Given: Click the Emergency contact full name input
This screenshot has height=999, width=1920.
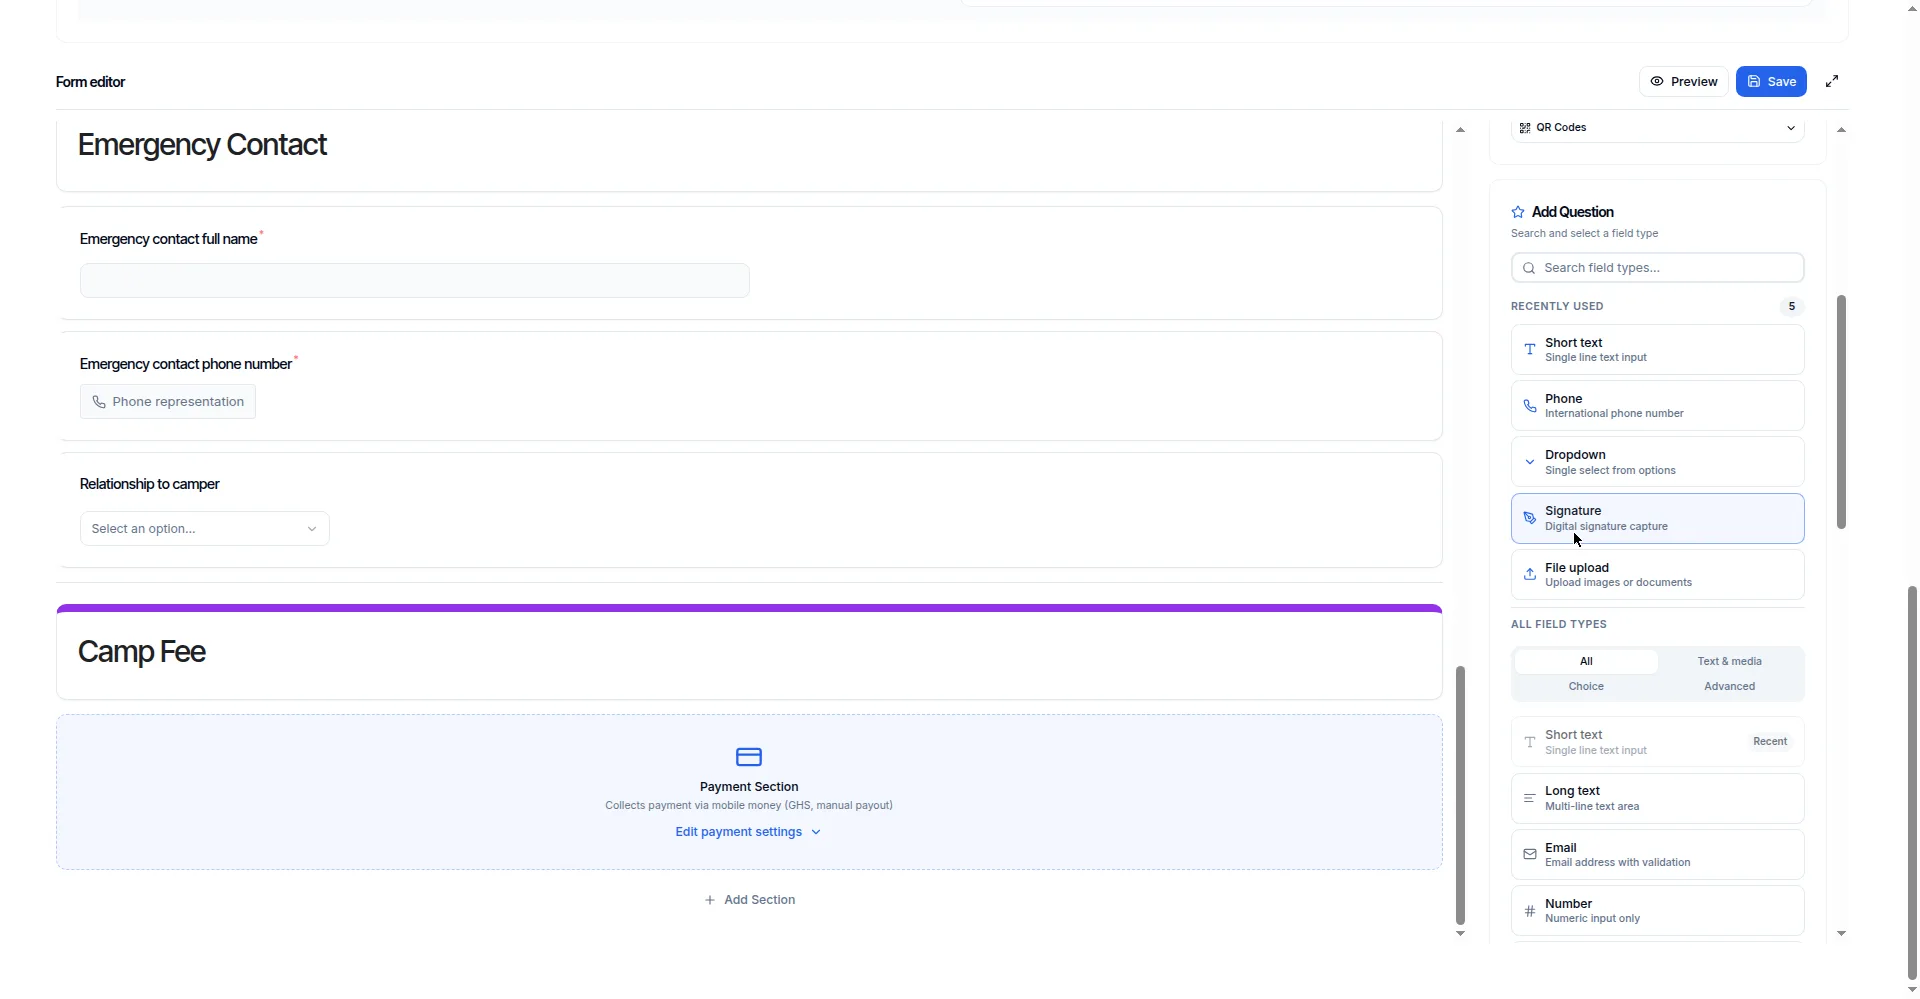Looking at the screenshot, I should tap(415, 281).
